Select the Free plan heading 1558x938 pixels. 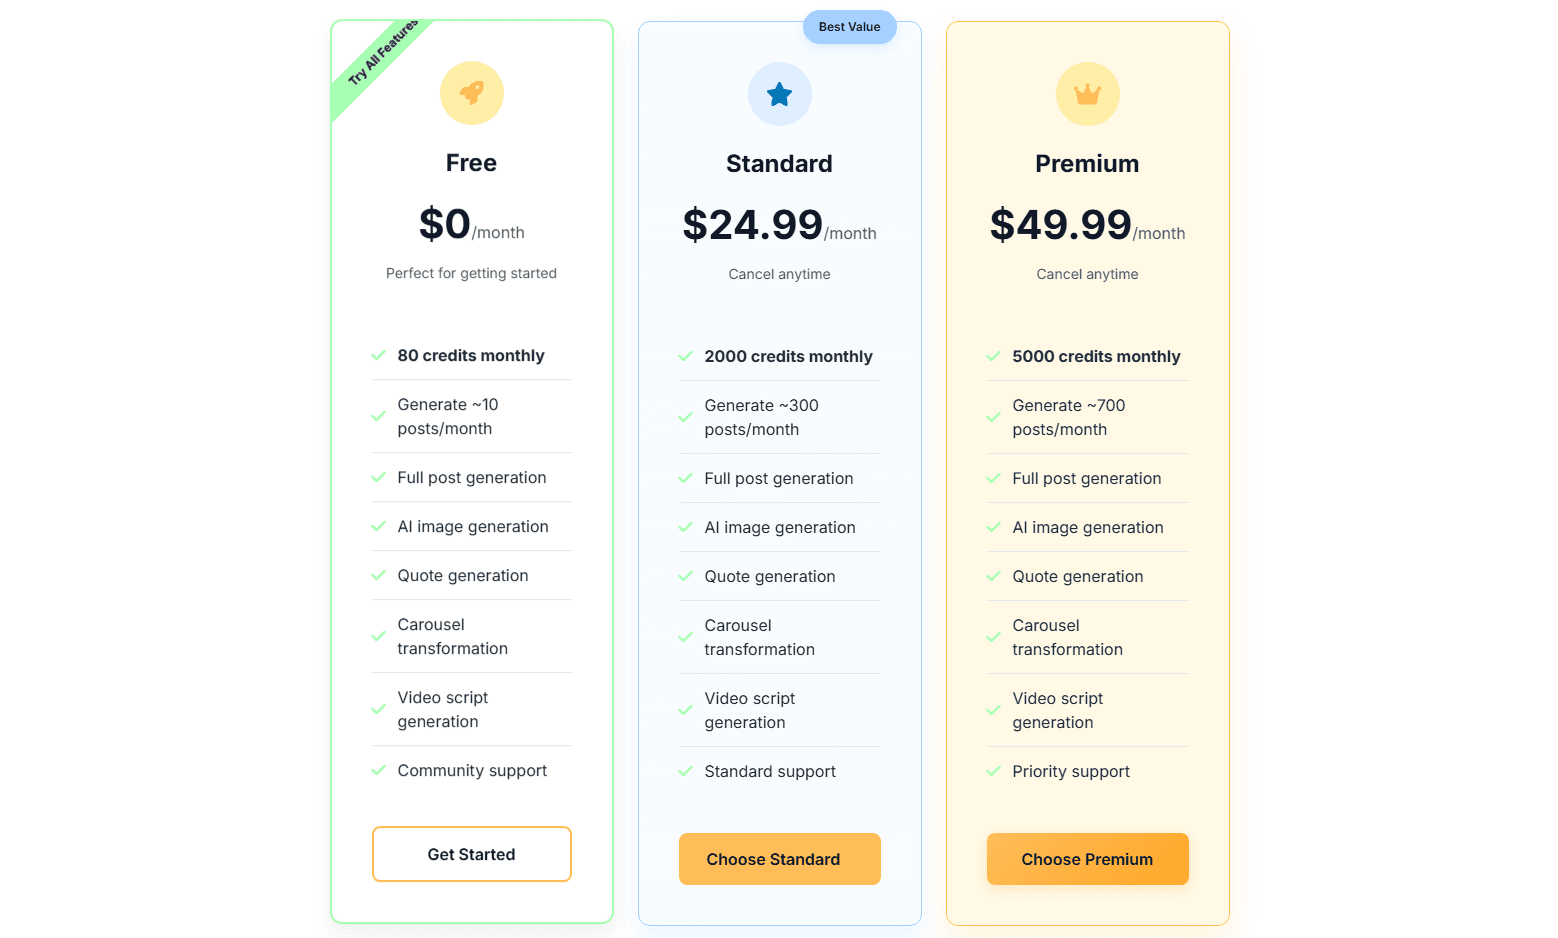pyautogui.click(x=472, y=163)
